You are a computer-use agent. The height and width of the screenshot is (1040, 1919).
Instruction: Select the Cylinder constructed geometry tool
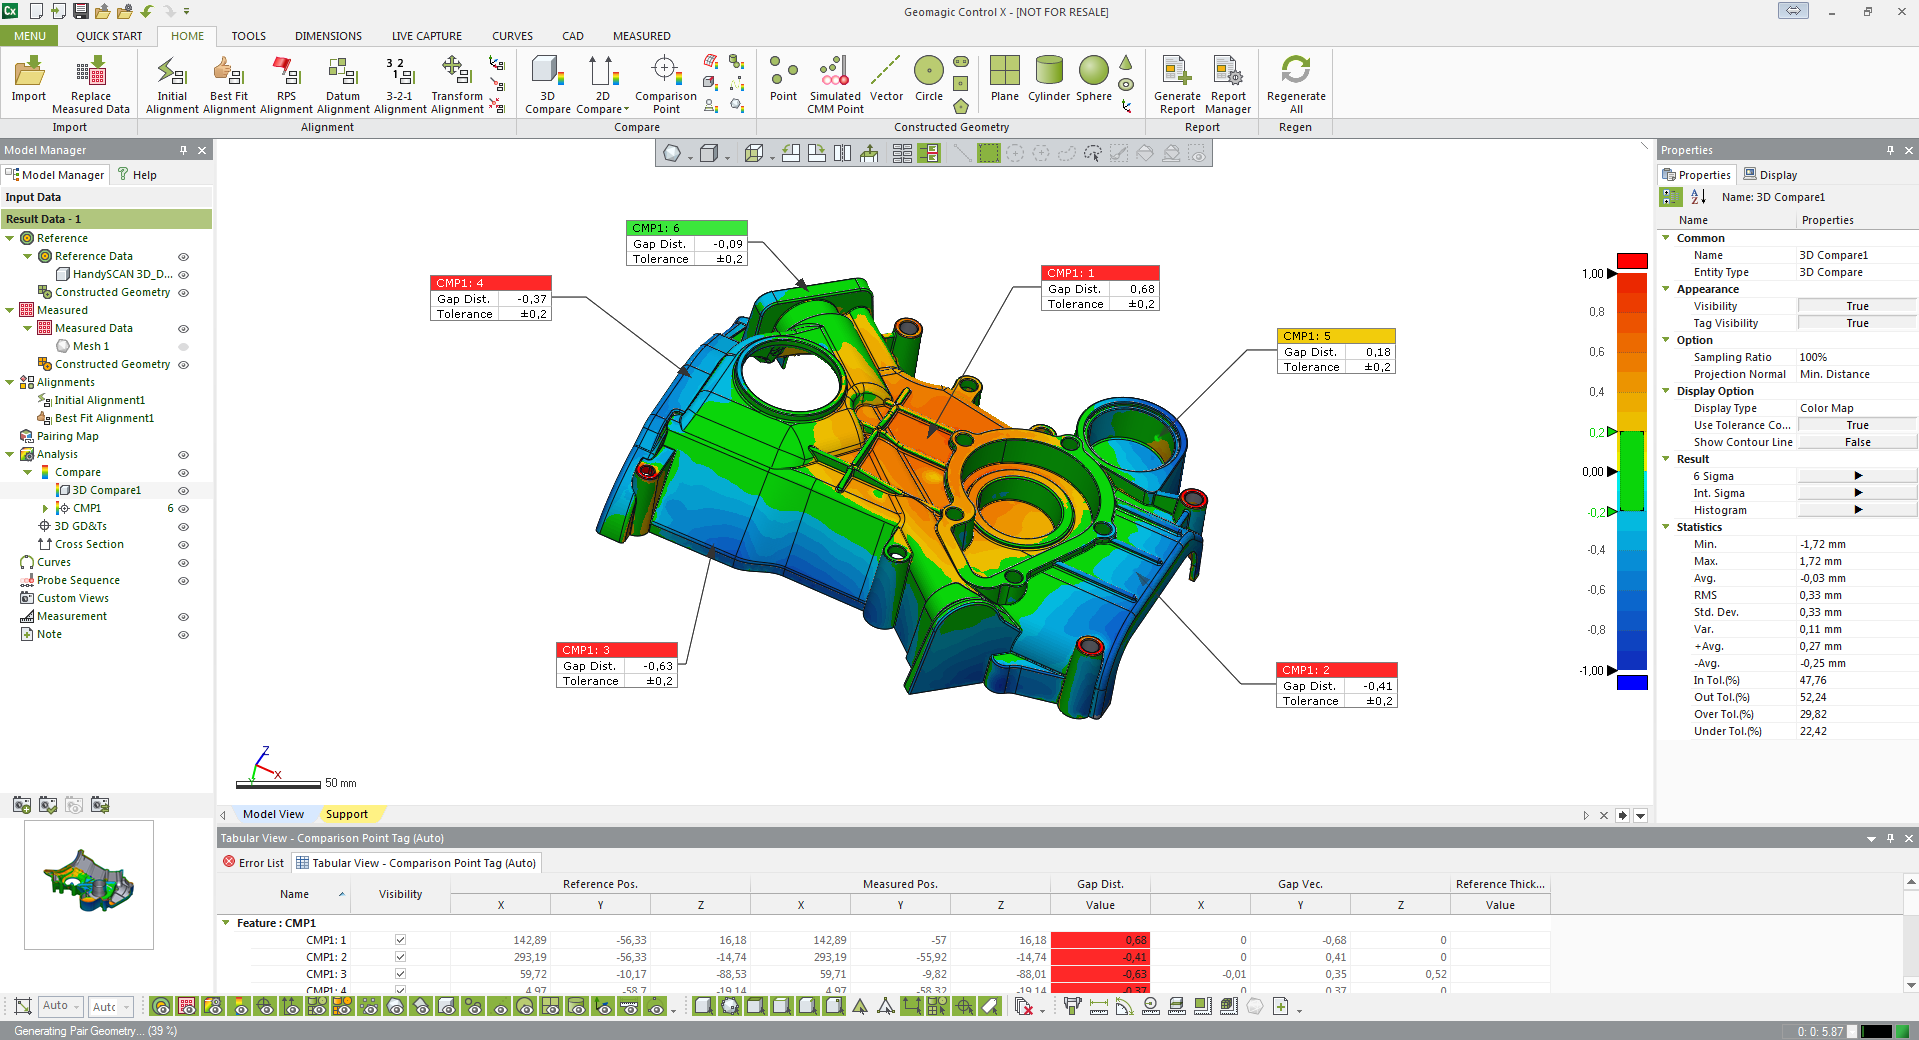tap(1049, 72)
